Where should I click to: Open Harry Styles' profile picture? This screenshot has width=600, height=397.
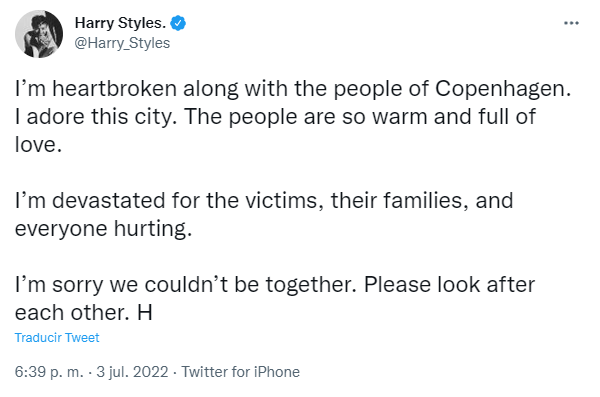coord(39,34)
